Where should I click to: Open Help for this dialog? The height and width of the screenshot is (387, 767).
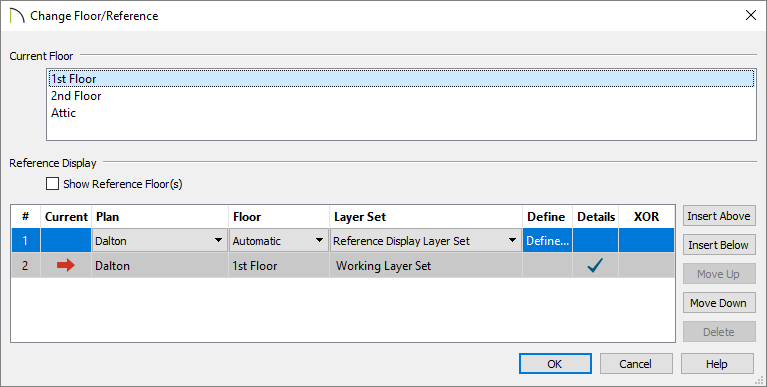tap(717, 364)
